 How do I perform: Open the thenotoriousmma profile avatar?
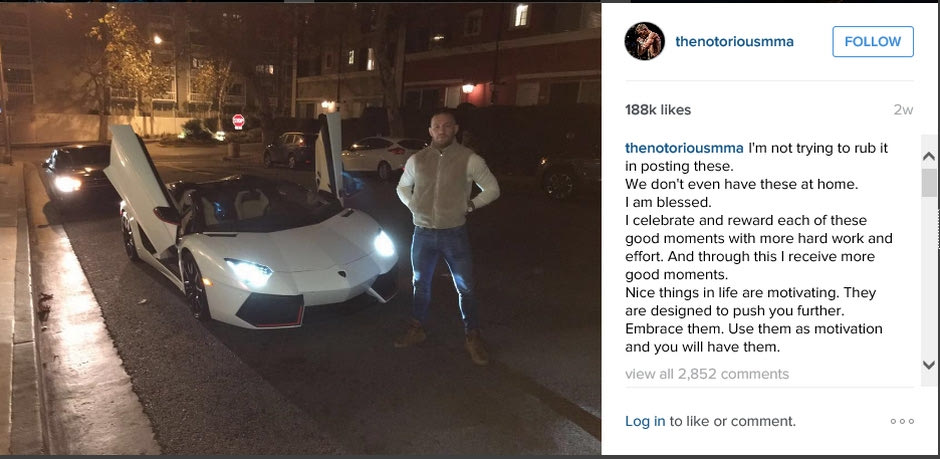click(x=644, y=42)
